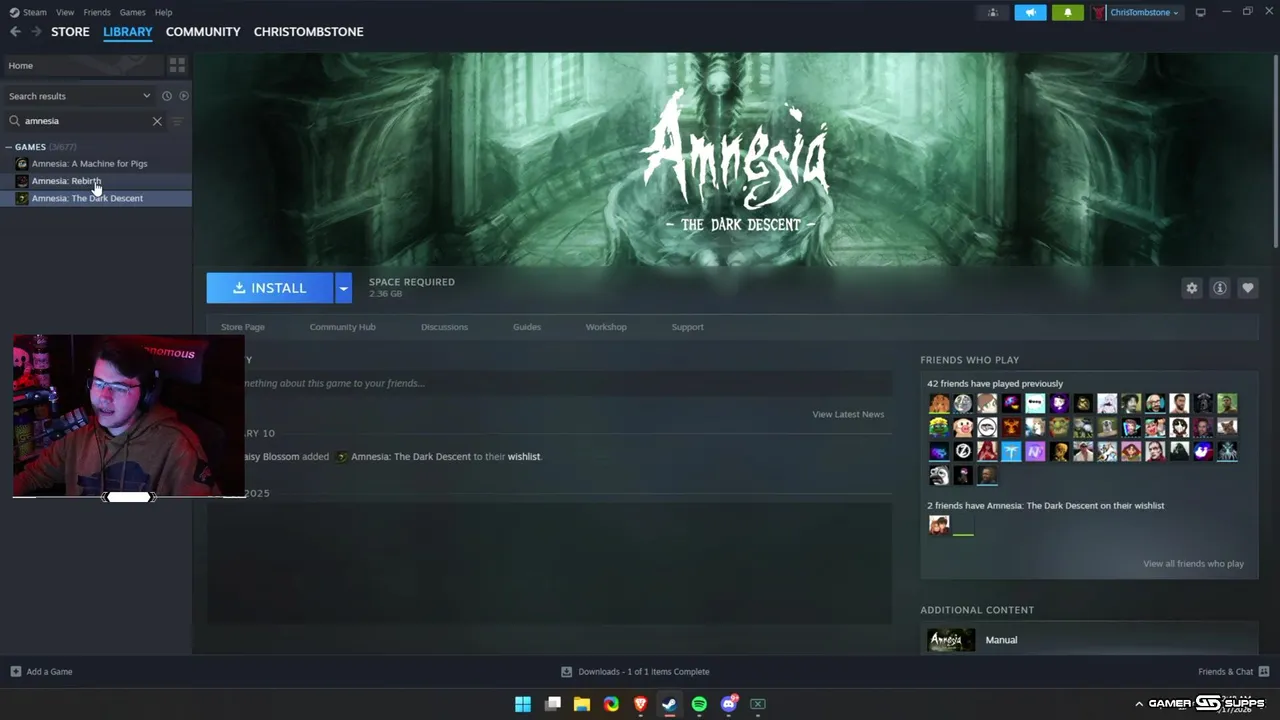Screen dimensions: 1280x720
Task: Open the Help menu
Action: pos(163,12)
